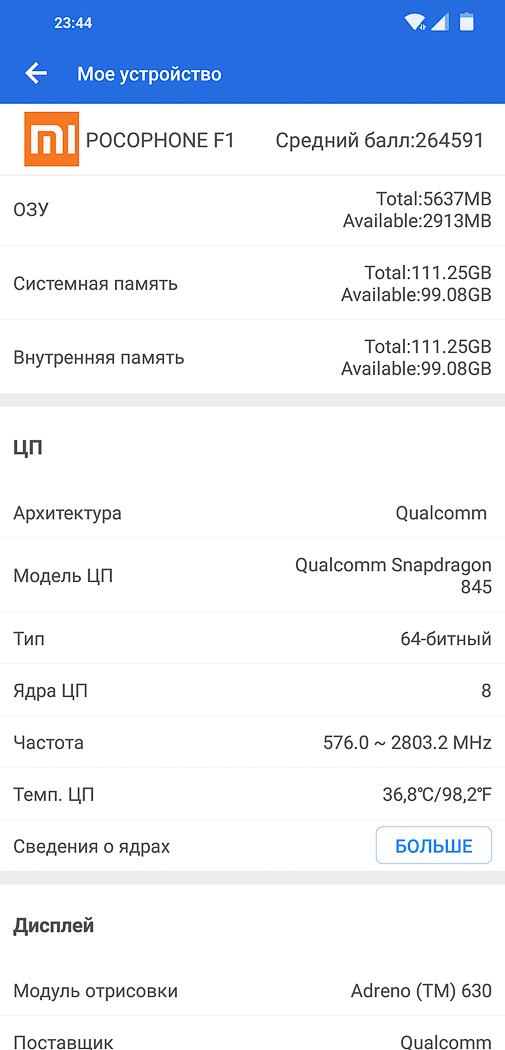Tap the back arrow icon
The width and height of the screenshot is (505, 1050).
[35, 73]
